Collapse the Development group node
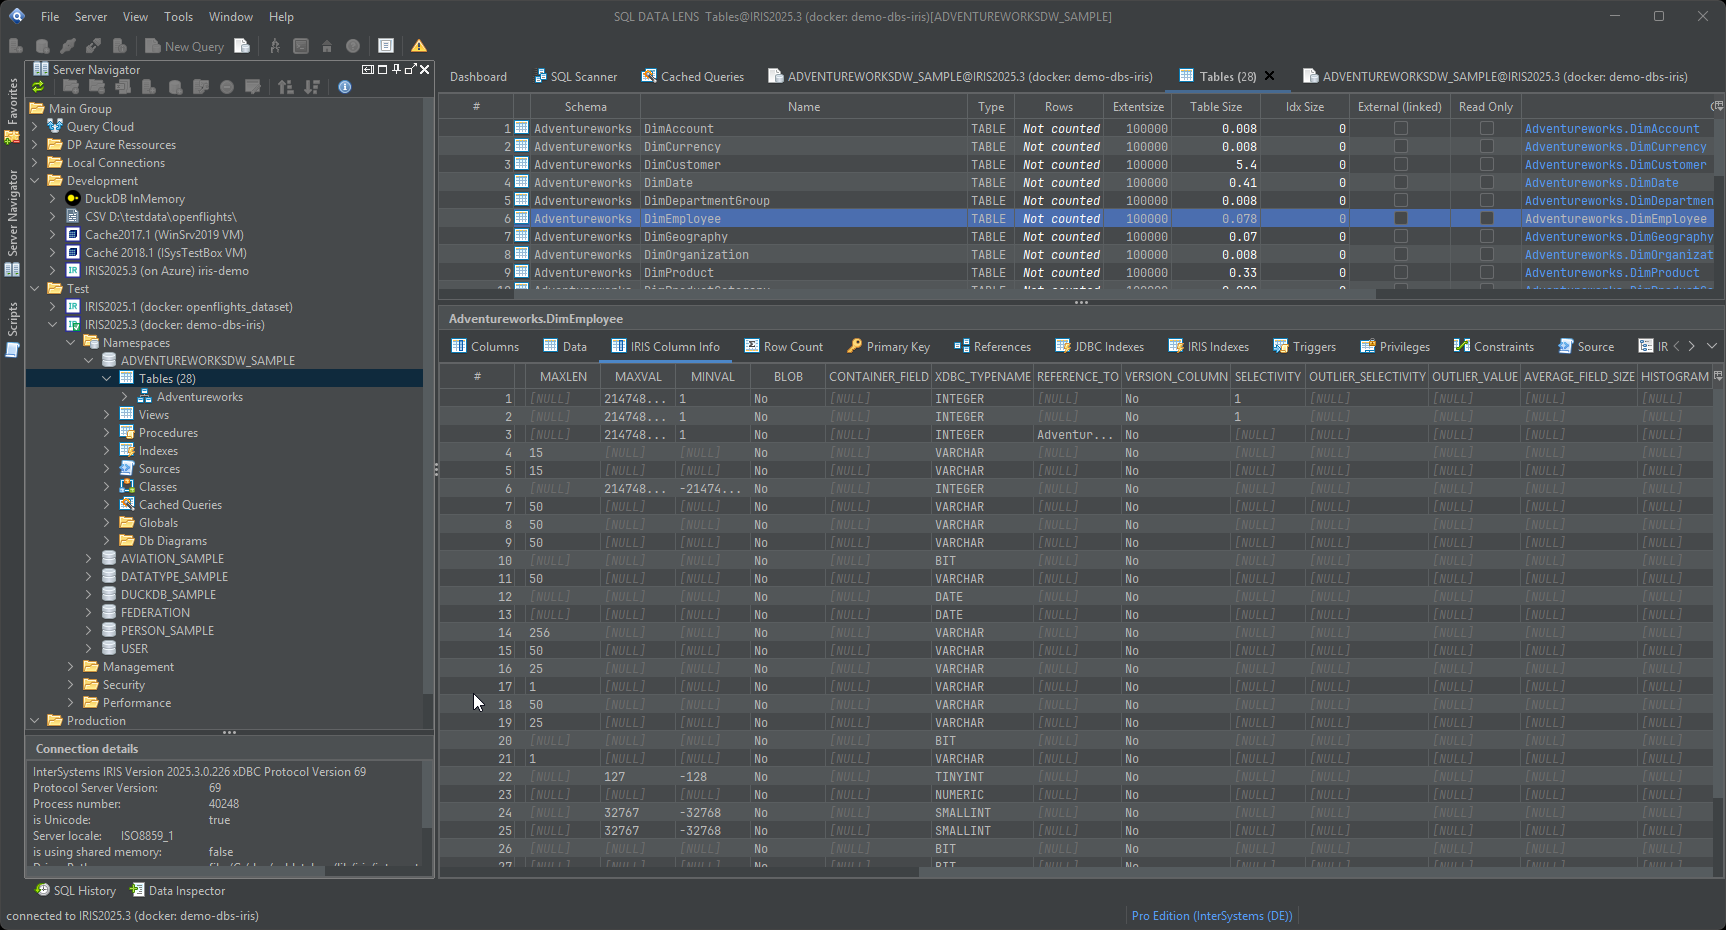The image size is (1726, 930). 35,181
